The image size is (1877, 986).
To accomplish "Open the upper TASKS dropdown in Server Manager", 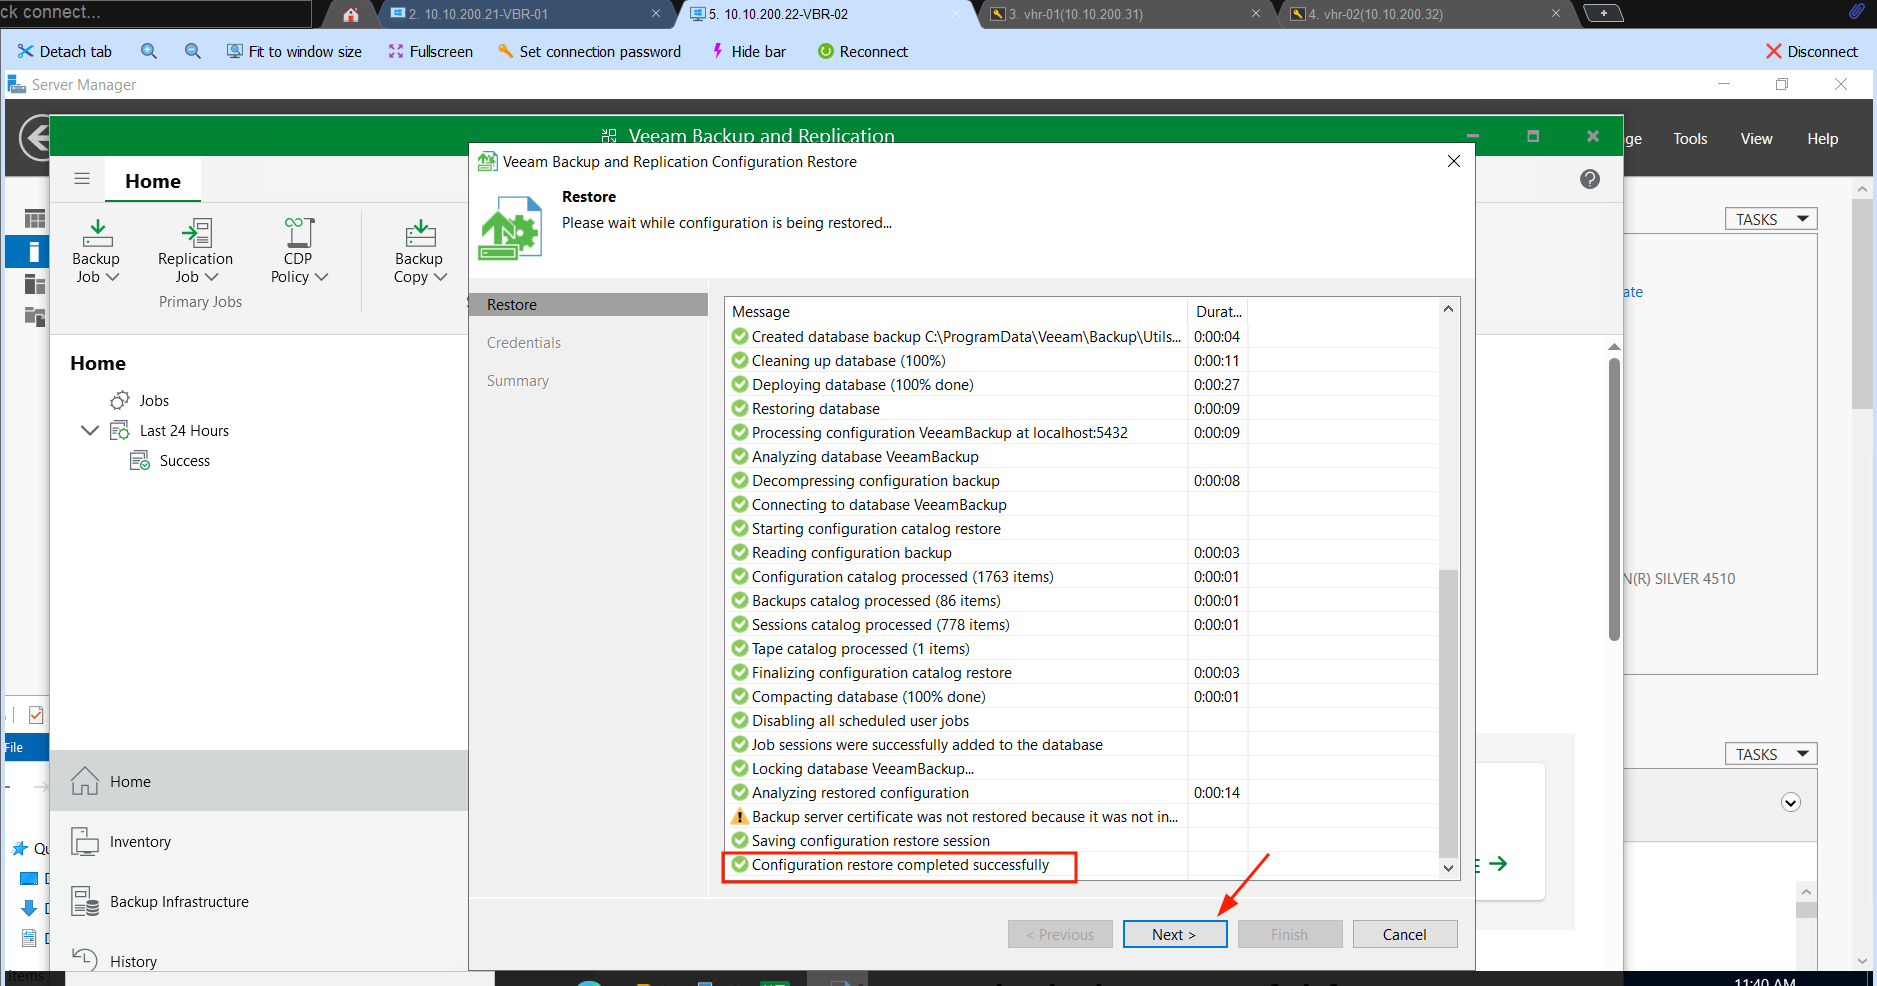I will point(1770,219).
